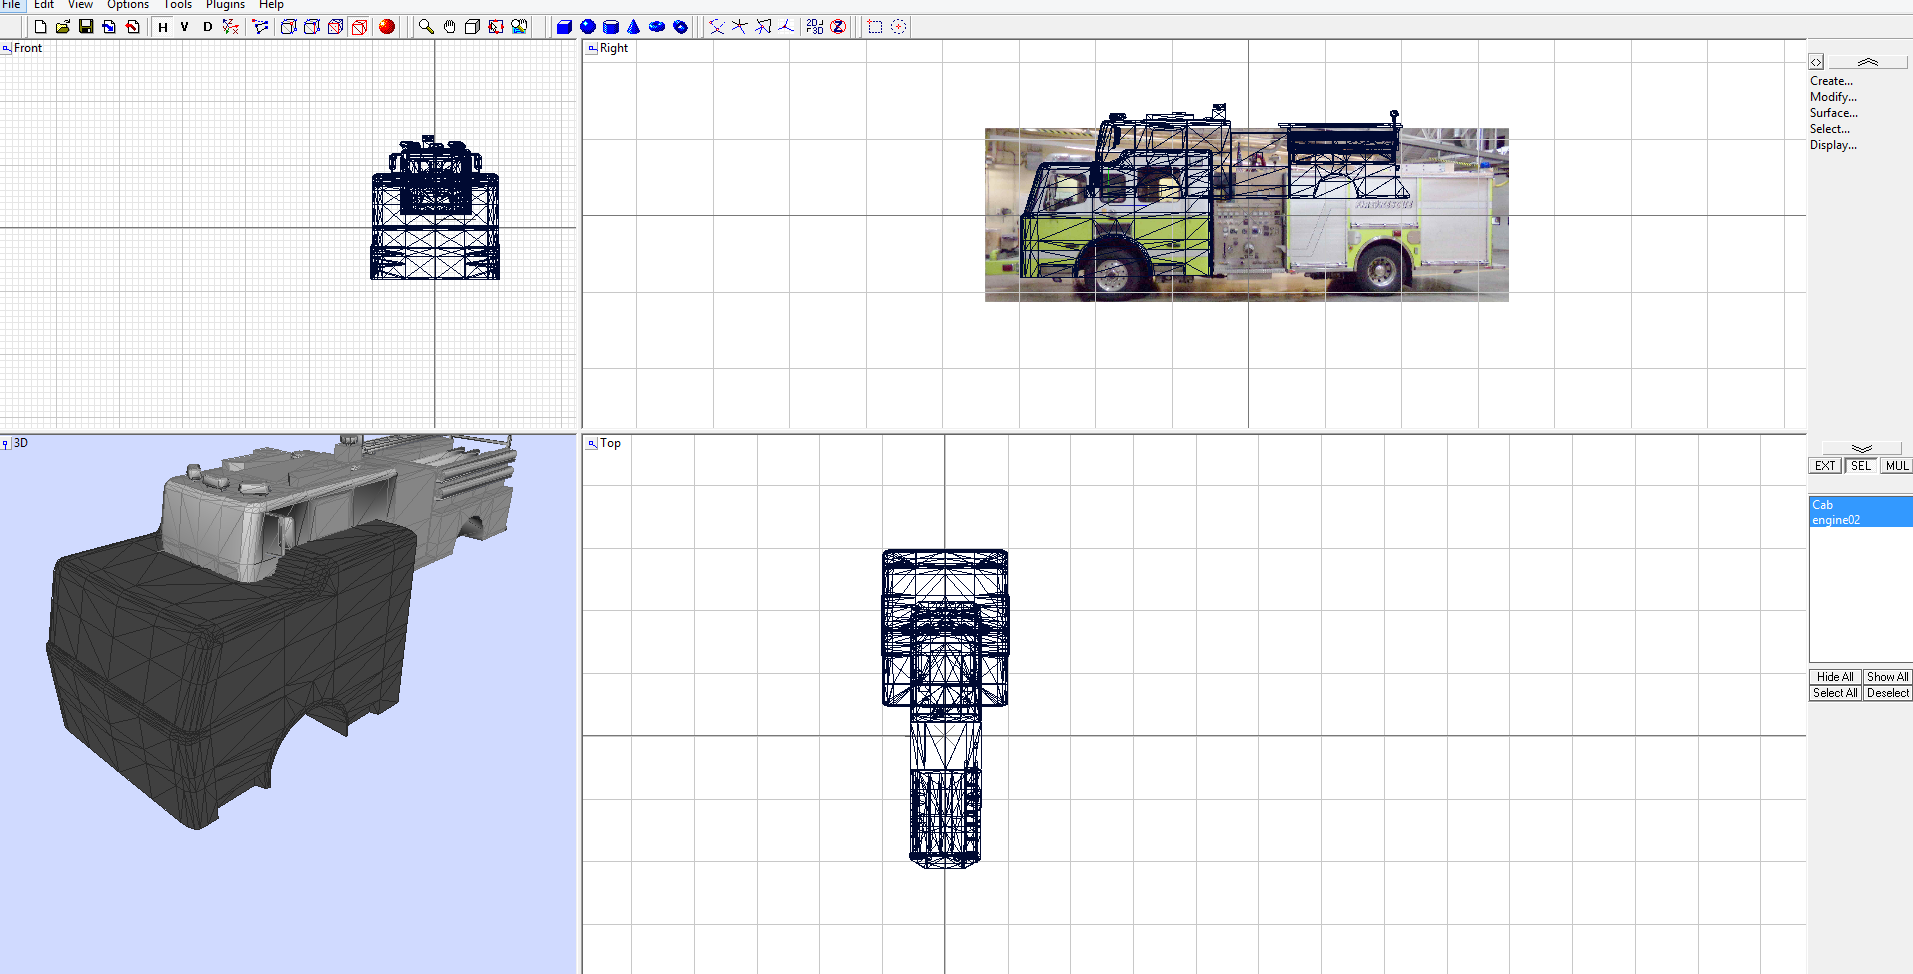Select the Zoom magnifier tool
The height and width of the screenshot is (974, 1913).
click(x=424, y=27)
